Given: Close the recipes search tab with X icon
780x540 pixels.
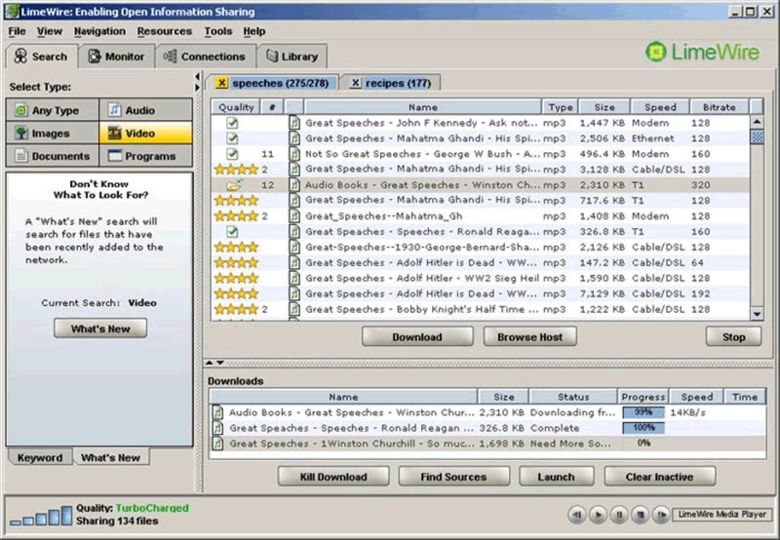Looking at the screenshot, I should click(x=355, y=83).
